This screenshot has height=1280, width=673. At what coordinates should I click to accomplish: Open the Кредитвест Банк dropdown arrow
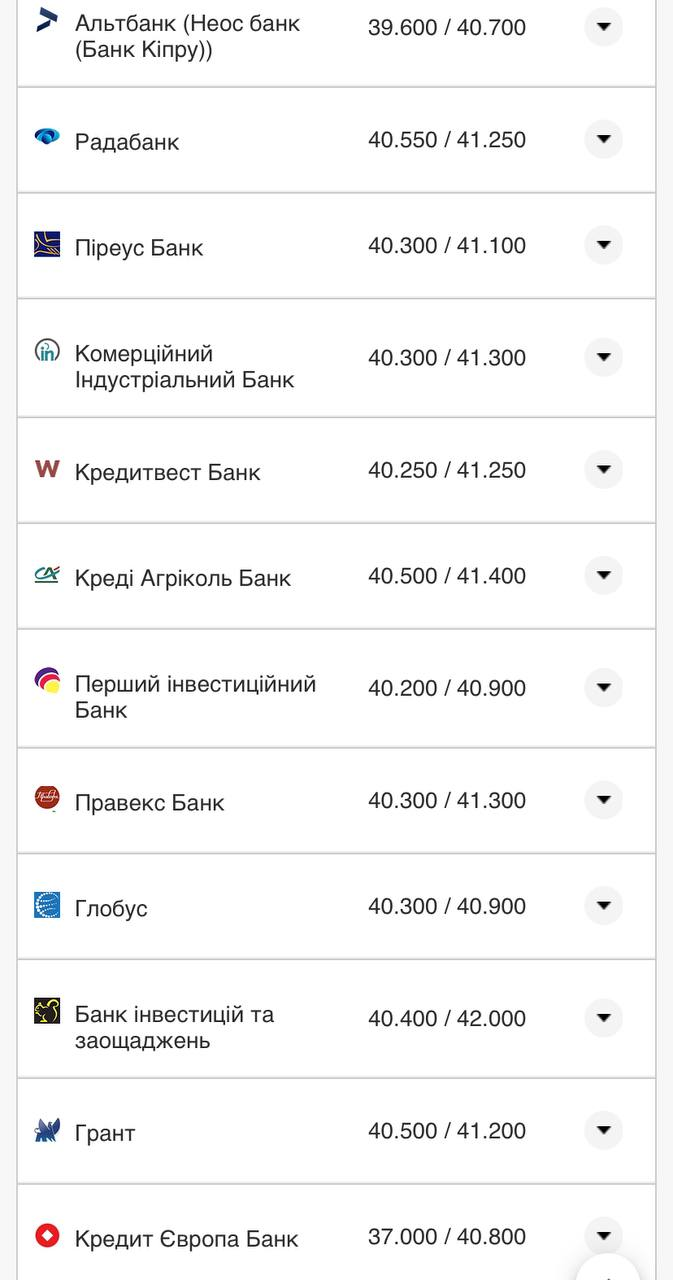603,470
